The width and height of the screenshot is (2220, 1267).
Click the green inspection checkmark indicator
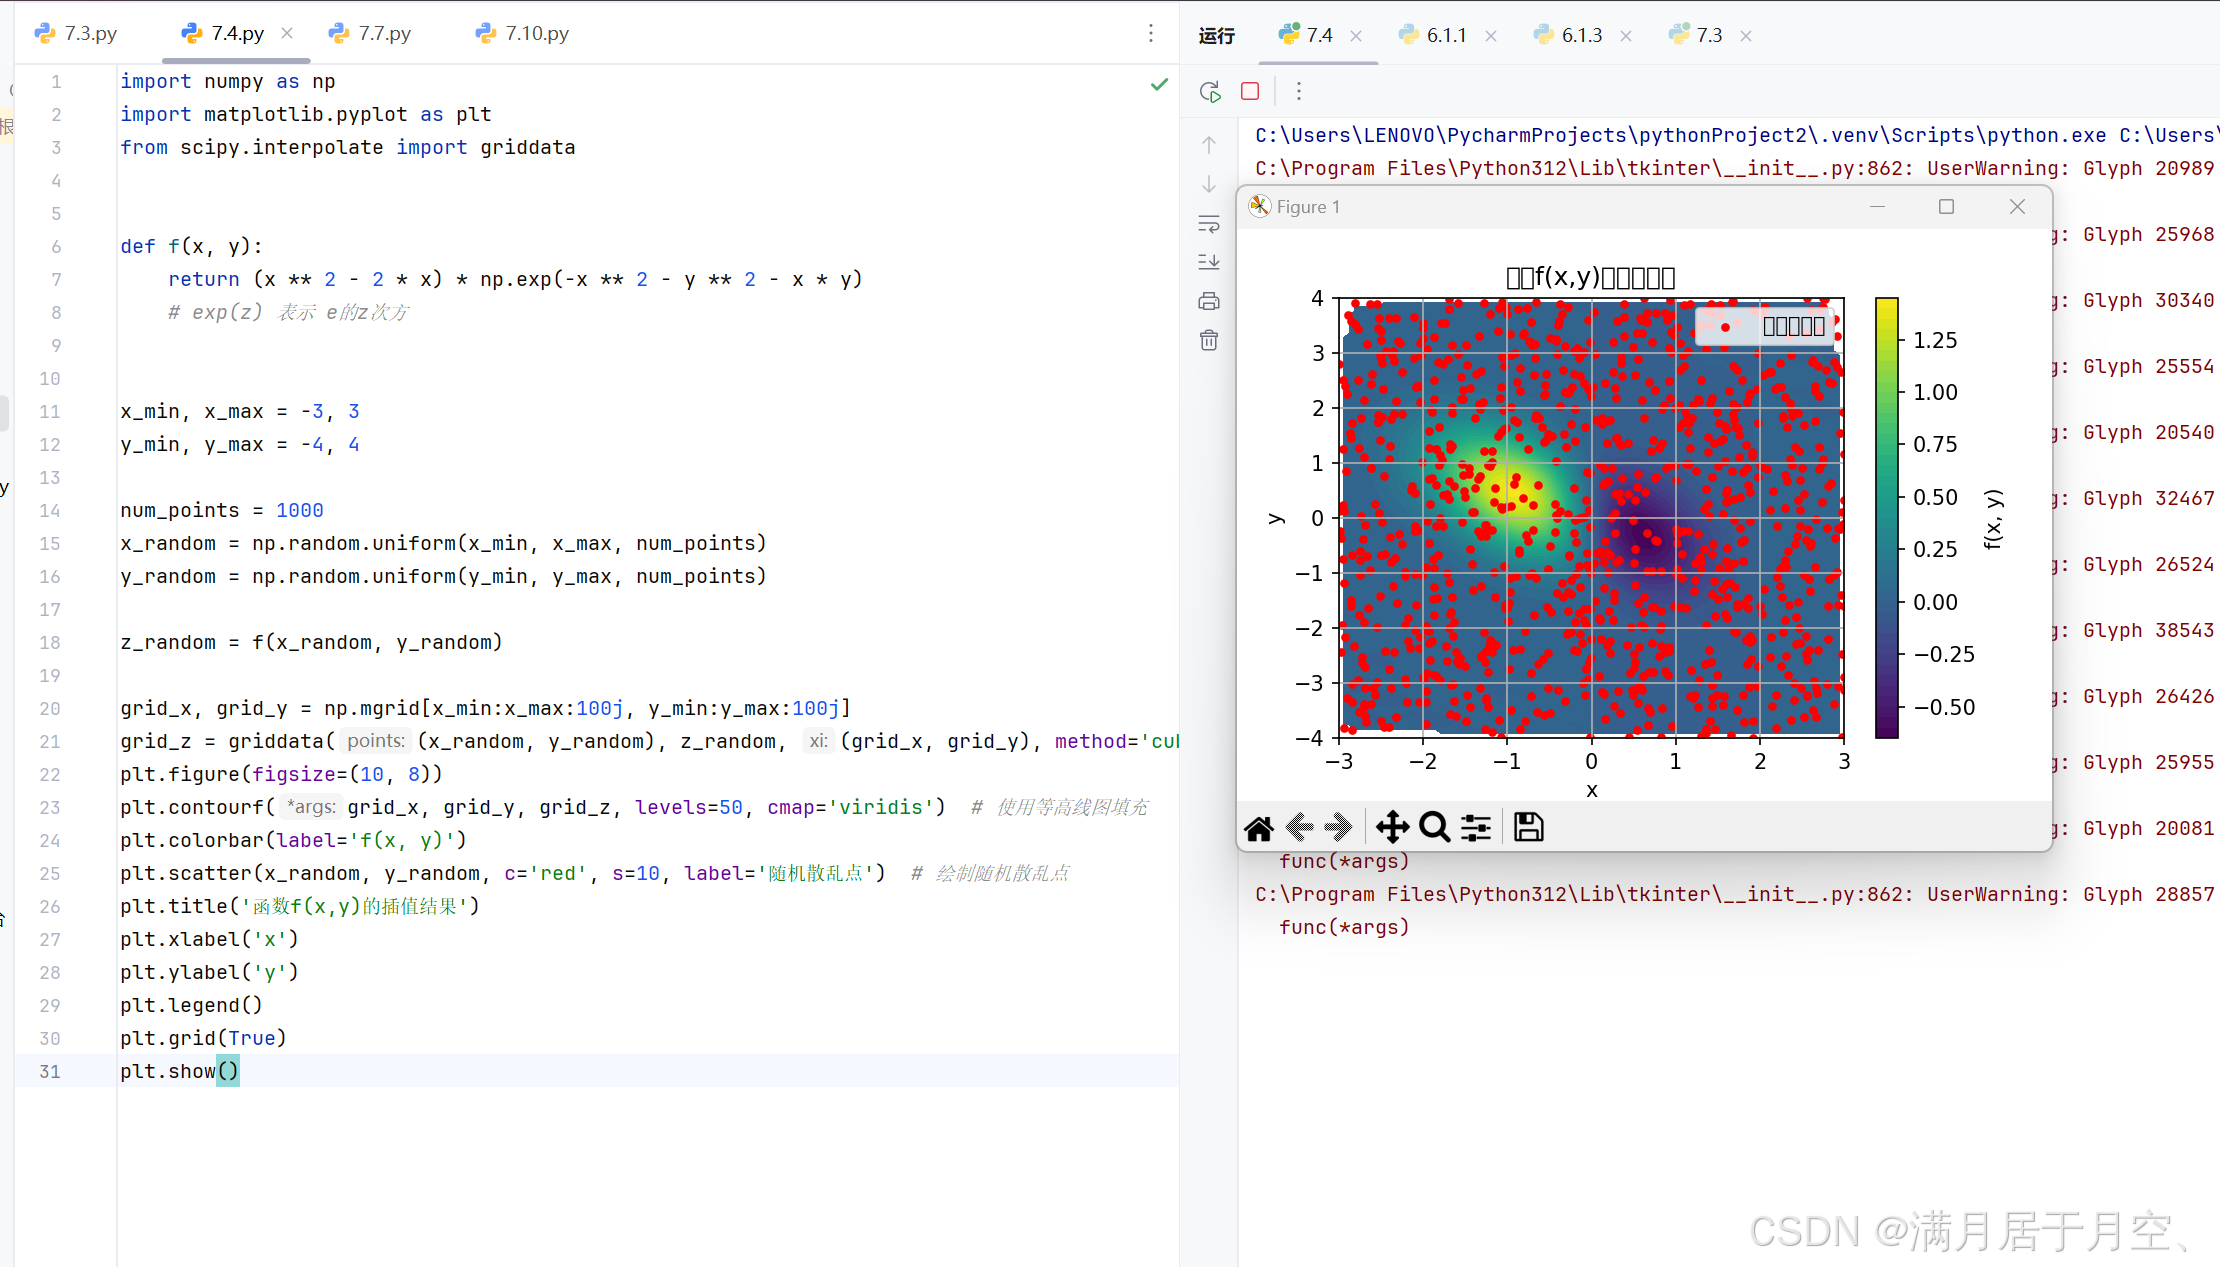(1159, 85)
